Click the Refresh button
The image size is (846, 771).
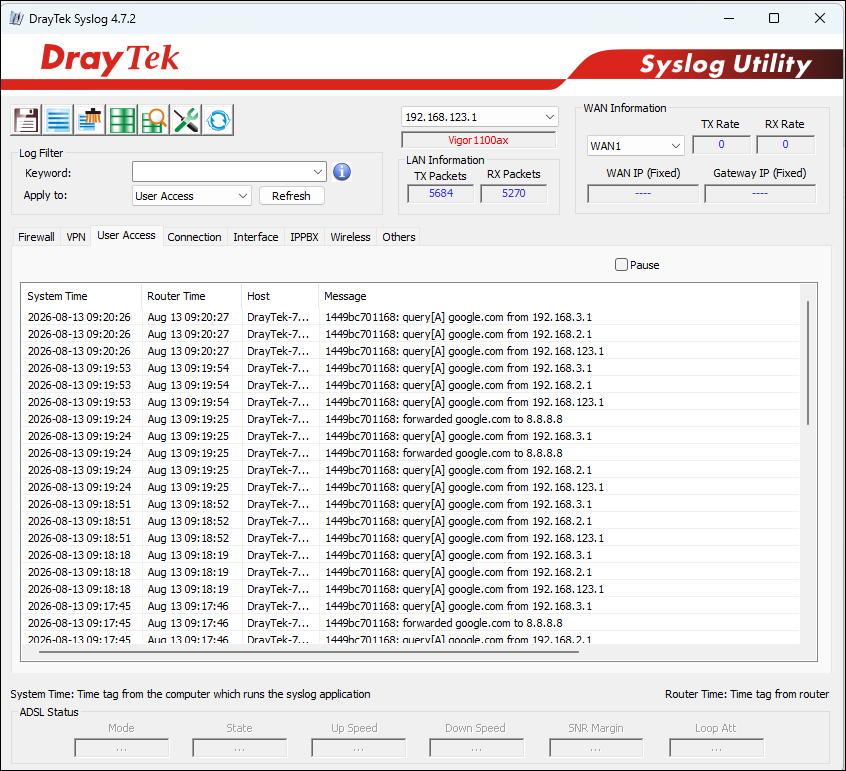pyautogui.click(x=291, y=196)
